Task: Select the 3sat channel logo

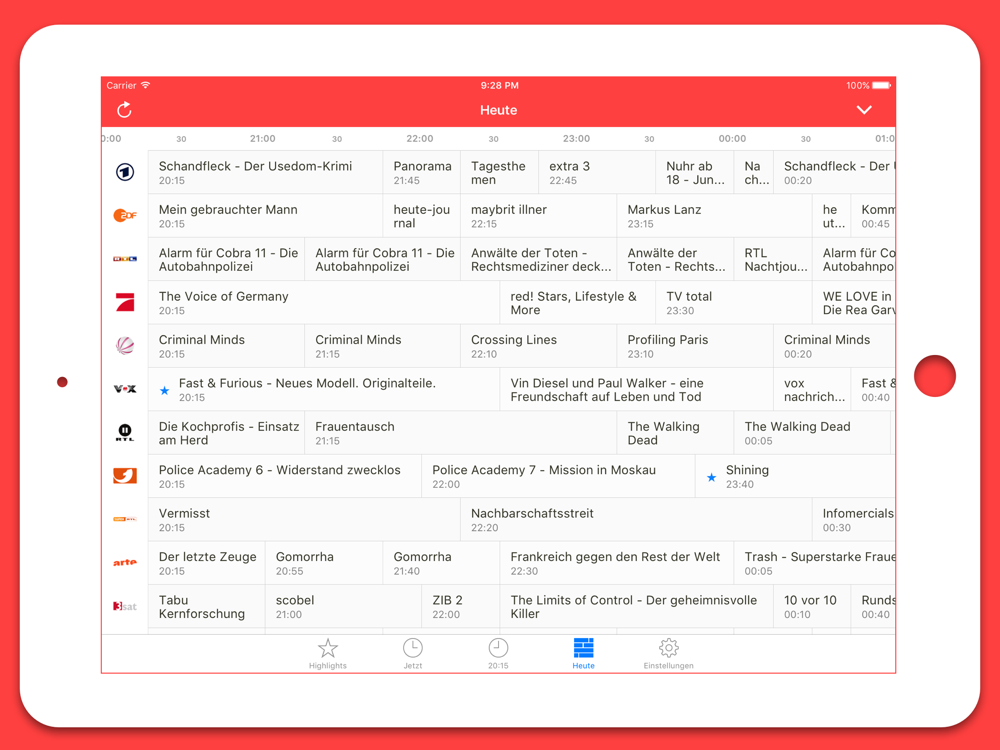Action: pos(125,606)
